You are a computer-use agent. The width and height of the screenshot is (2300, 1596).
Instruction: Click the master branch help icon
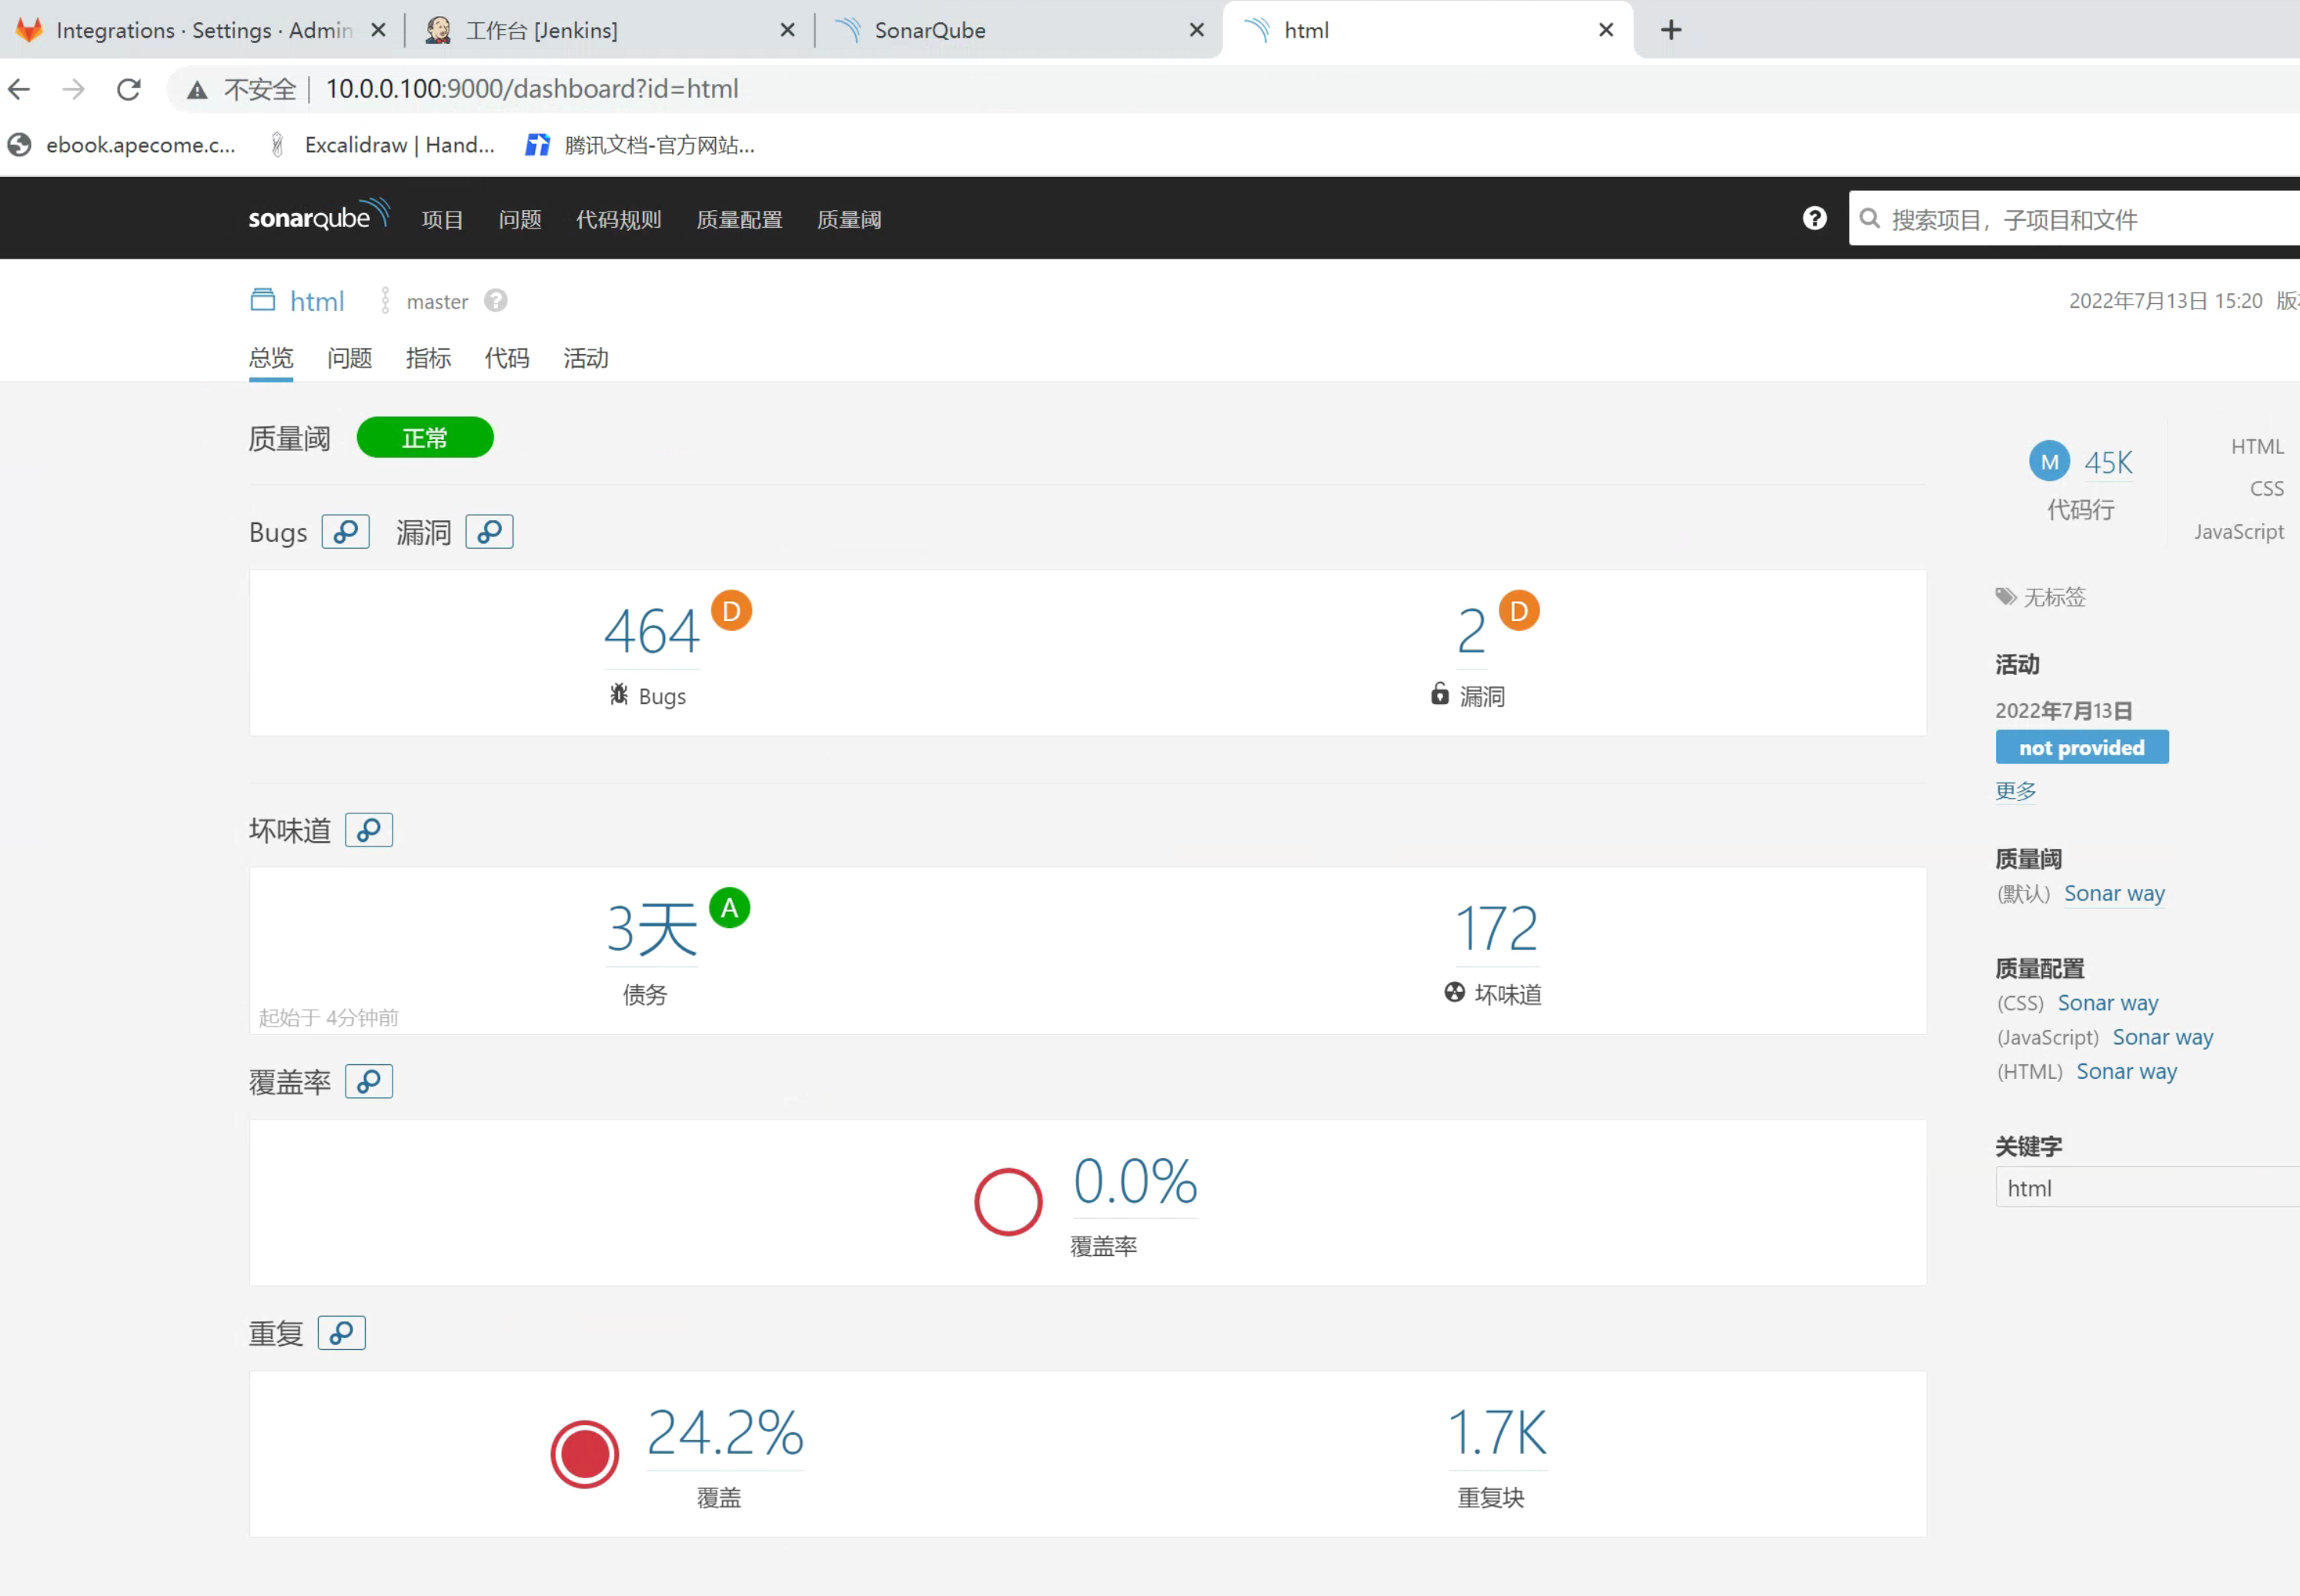(496, 301)
